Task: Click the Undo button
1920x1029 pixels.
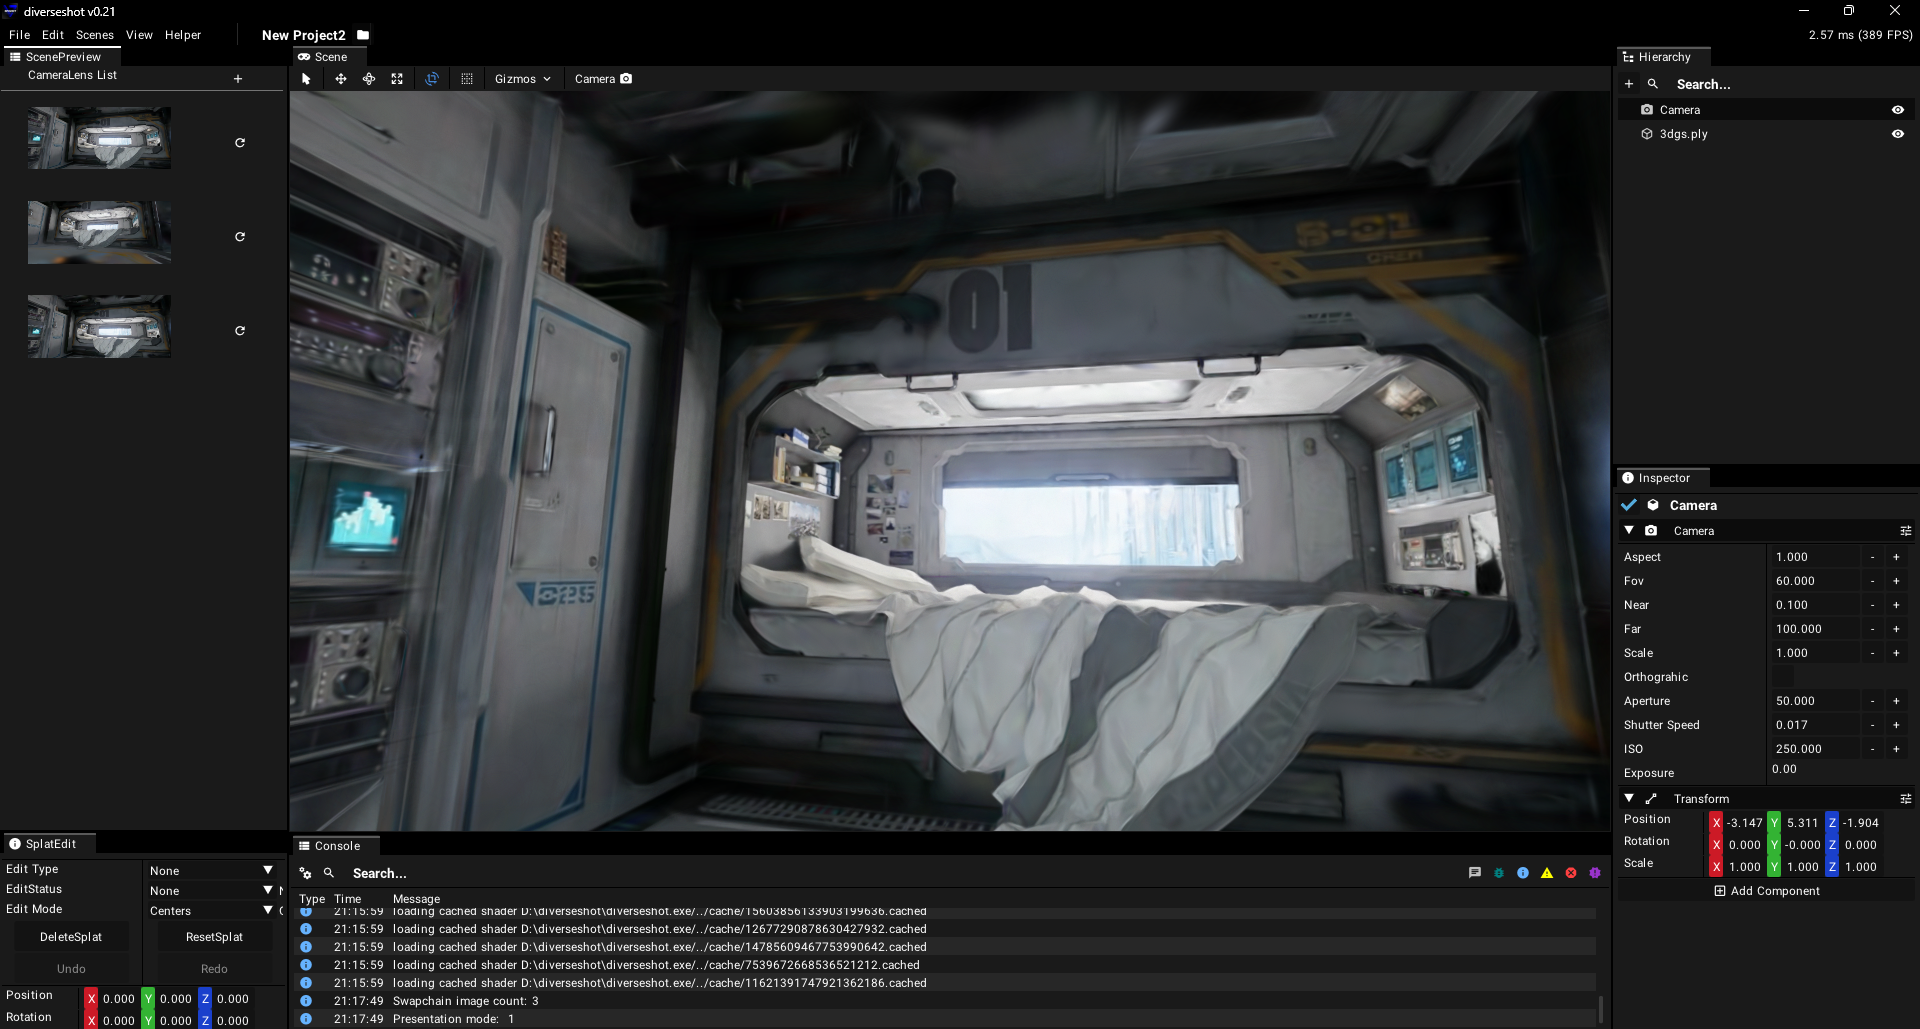Action: pyautogui.click(x=71, y=969)
